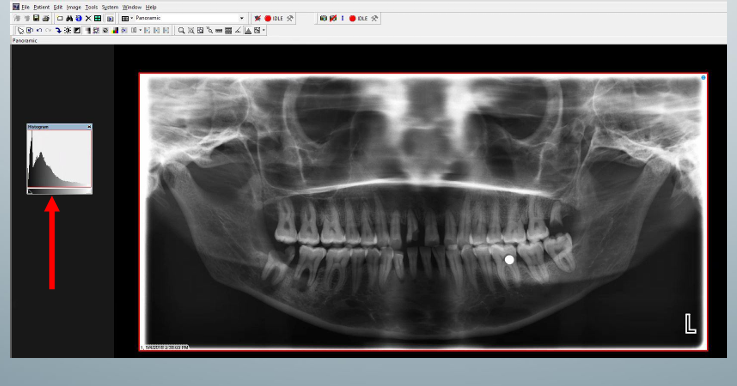The width and height of the screenshot is (737, 386).
Task: Select the magnifying glass zoom tool
Action: (181, 31)
